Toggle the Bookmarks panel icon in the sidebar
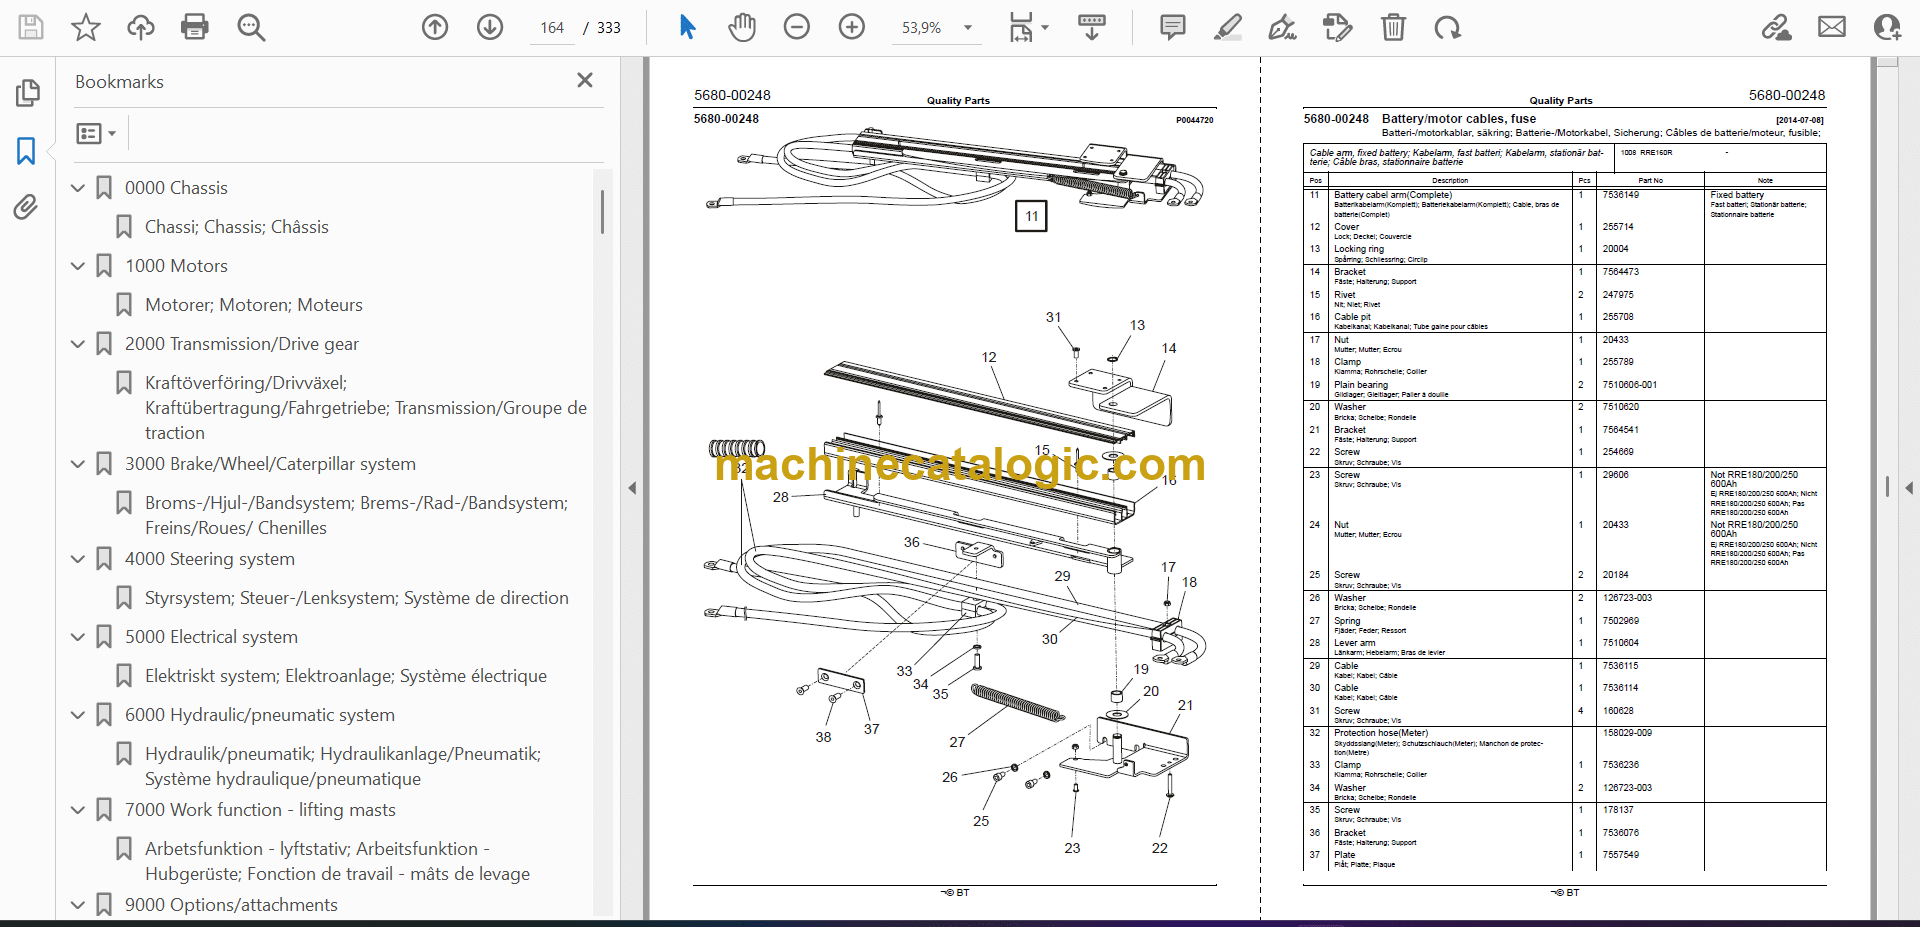1920x927 pixels. pyautogui.click(x=27, y=151)
